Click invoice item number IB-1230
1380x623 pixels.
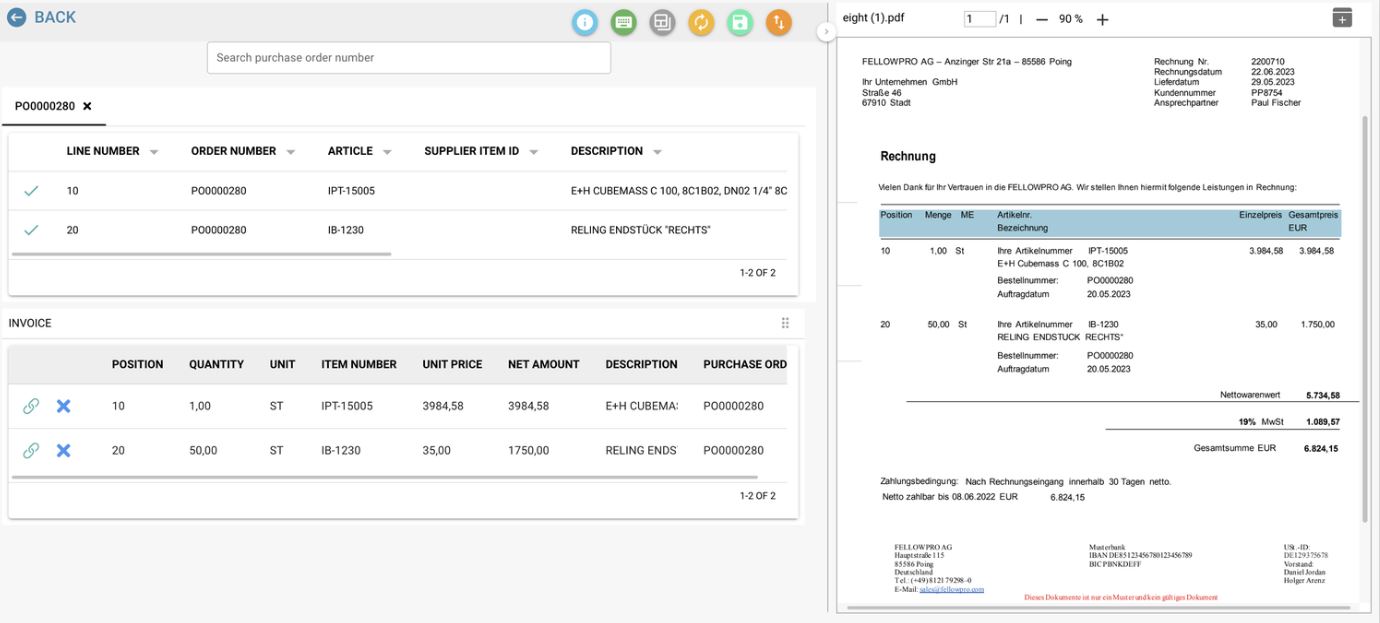coord(341,451)
